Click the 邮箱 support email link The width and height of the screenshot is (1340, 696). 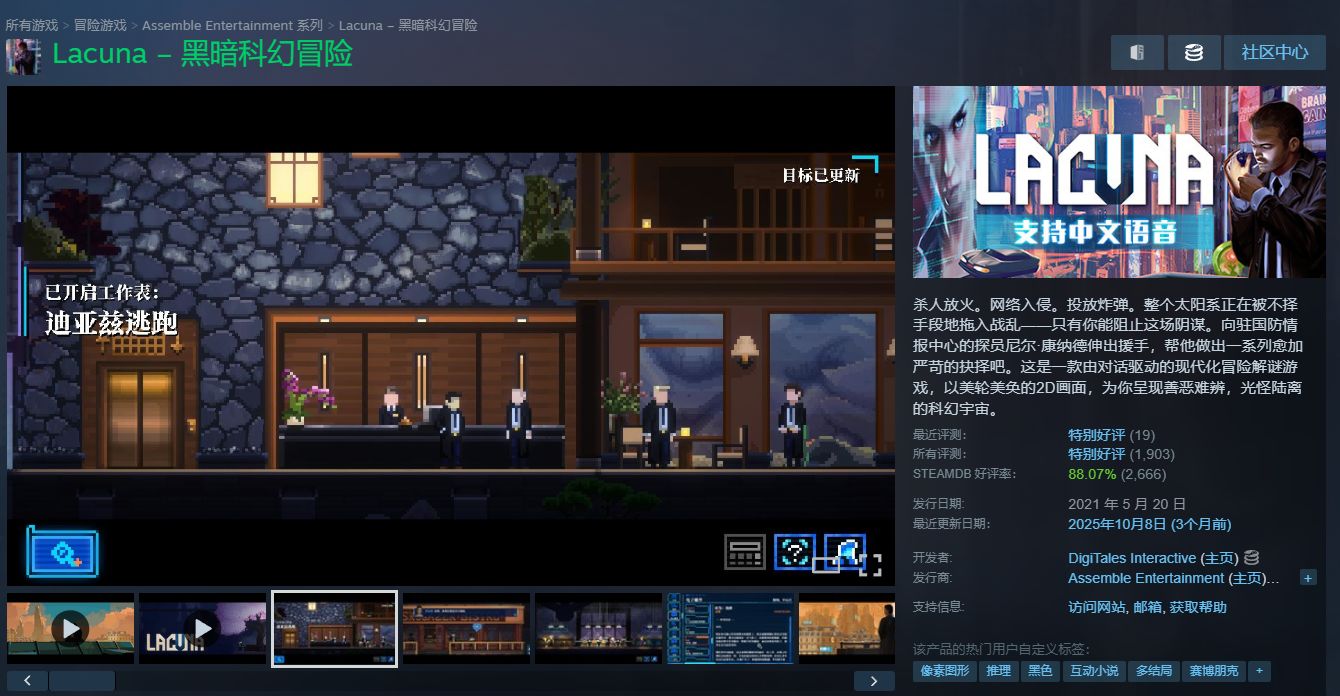[1148, 607]
